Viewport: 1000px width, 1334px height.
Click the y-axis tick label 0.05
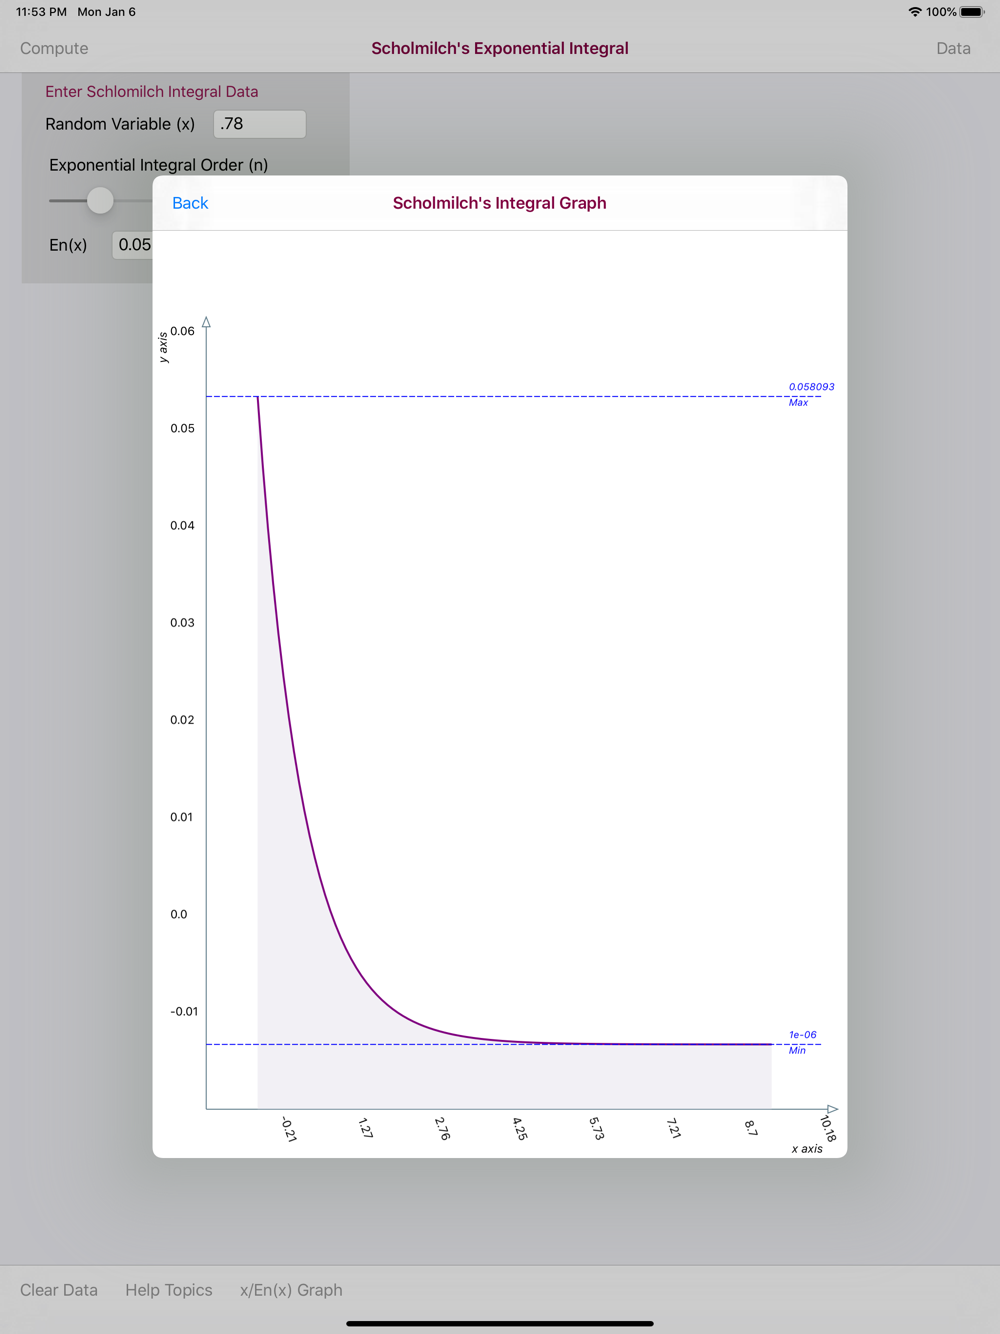(182, 428)
